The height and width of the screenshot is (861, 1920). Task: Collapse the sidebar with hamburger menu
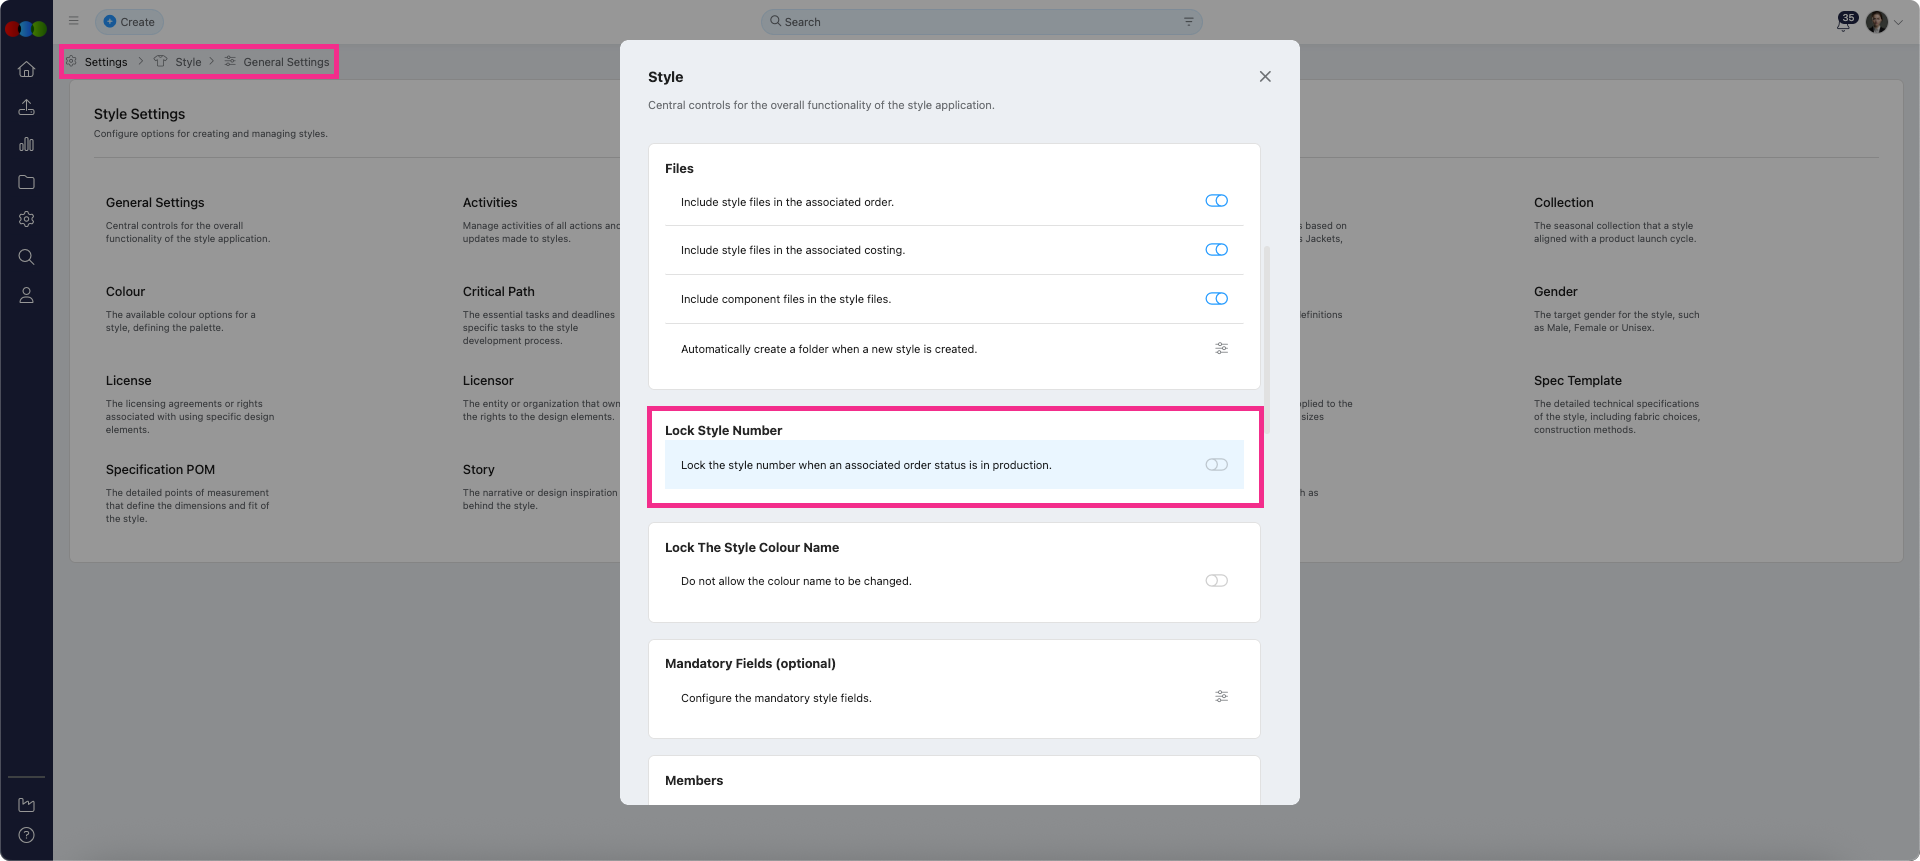[x=74, y=21]
